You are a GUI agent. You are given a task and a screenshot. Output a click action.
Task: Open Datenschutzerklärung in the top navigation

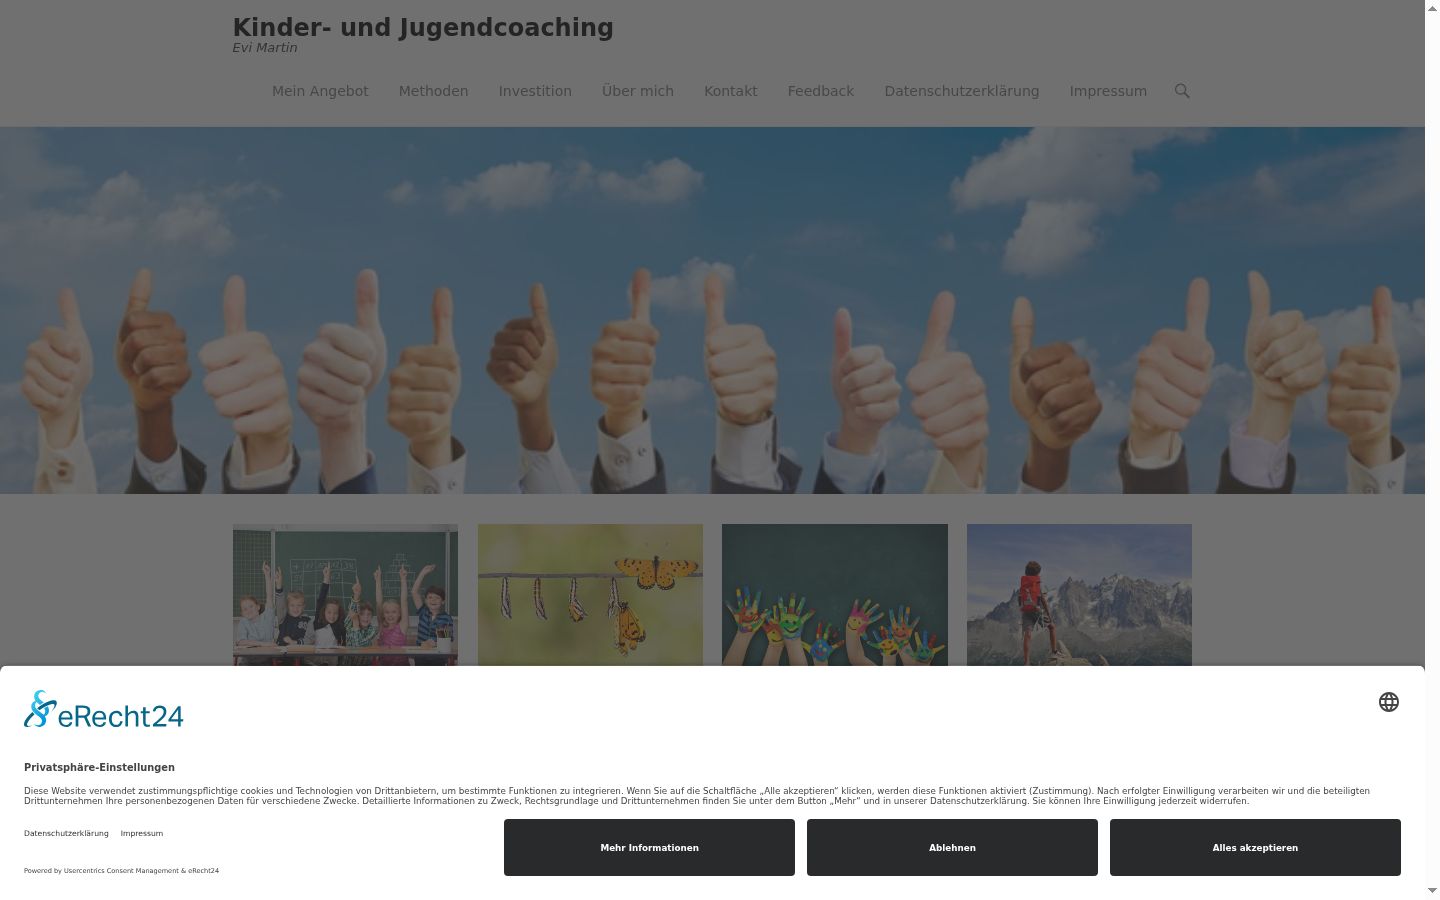coord(962,91)
